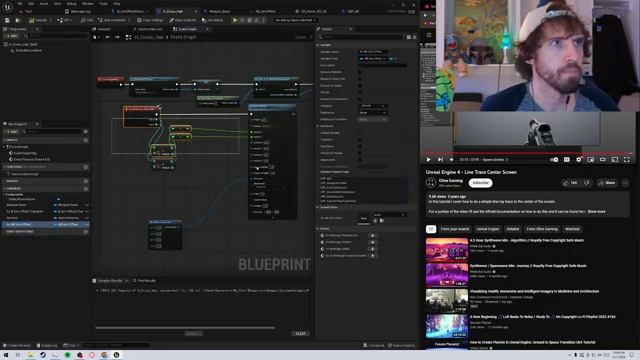The width and height of the screenshot is (640, 360).
Task: Switch to the Construction Script tab
Action: (x=147, y=29)
